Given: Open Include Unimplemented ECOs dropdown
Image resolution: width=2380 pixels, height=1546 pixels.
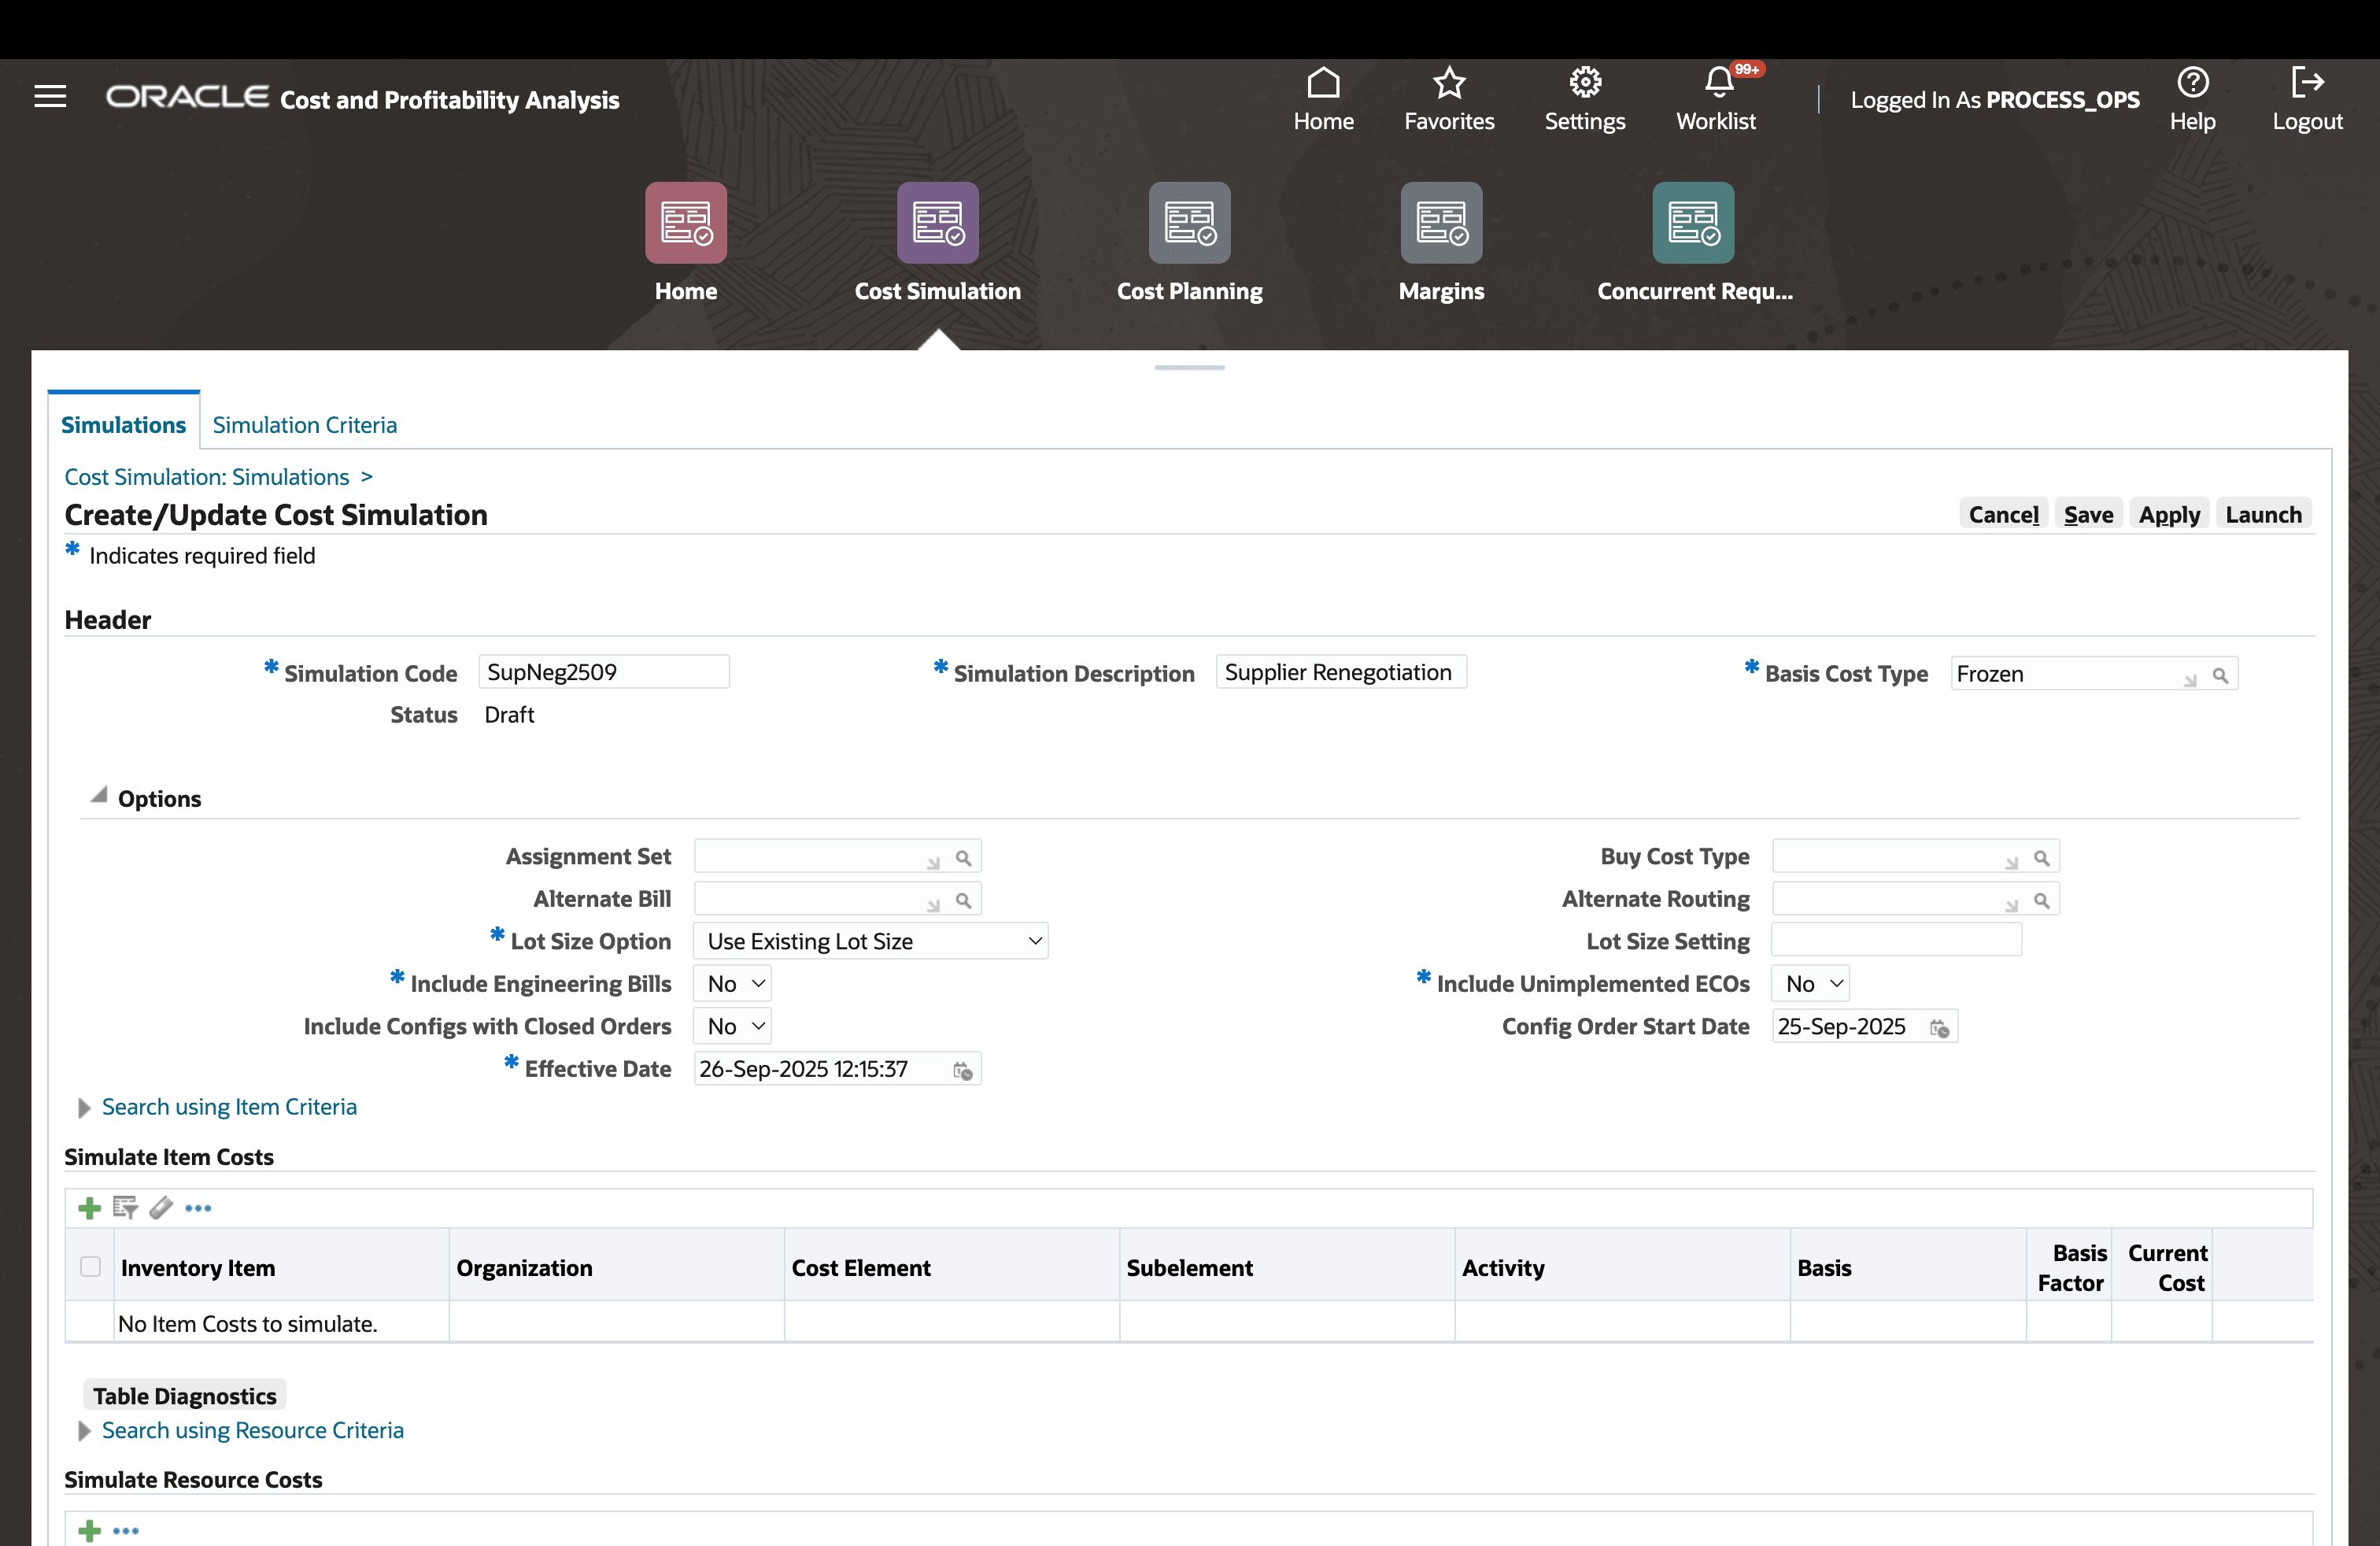Looking at the screenshot, I should [1811, 984].
